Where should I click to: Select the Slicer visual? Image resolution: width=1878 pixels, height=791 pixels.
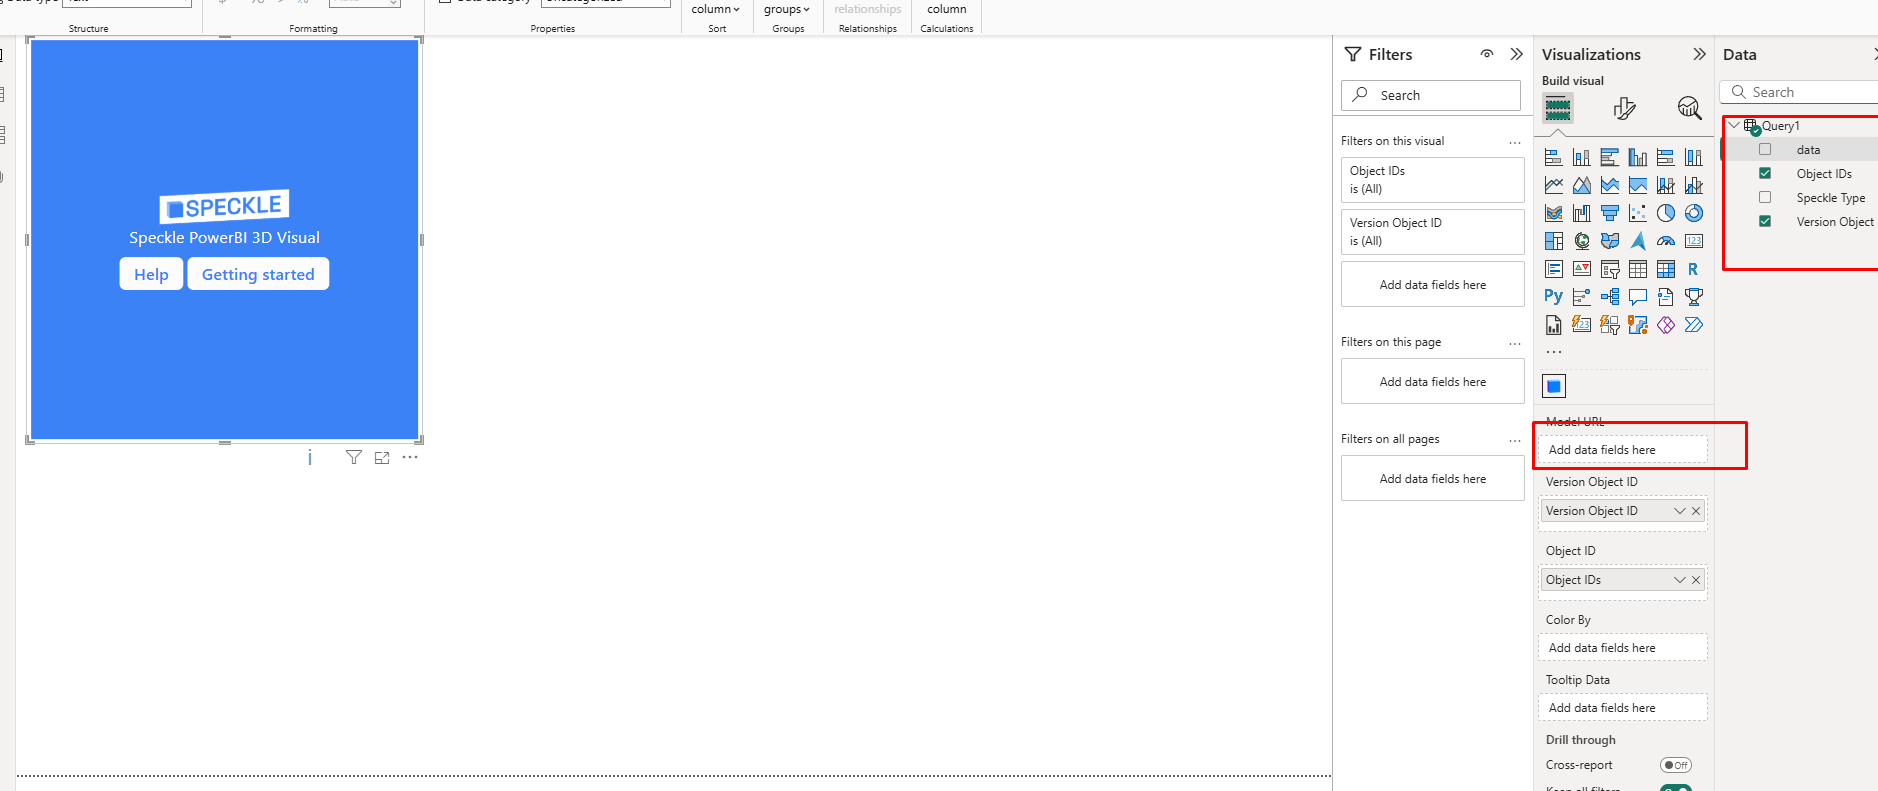pos(1609,269)
